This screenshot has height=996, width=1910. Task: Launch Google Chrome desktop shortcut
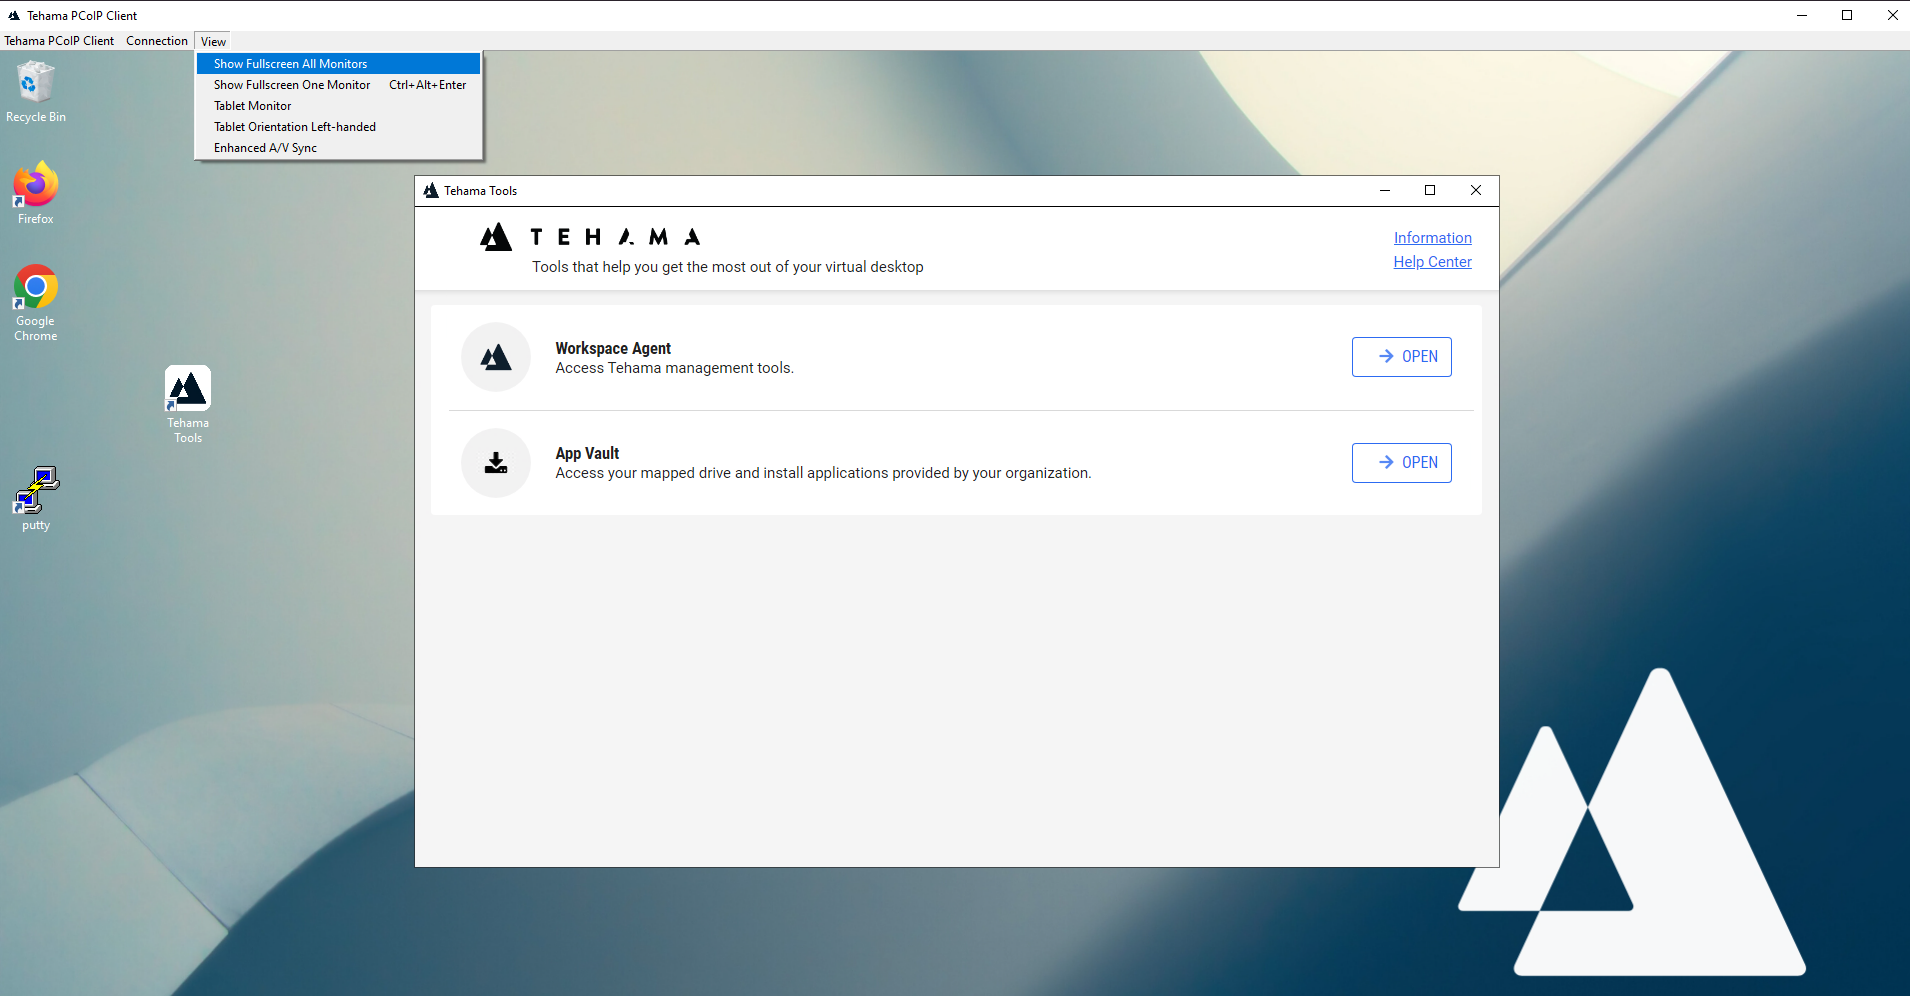coord(36,302)
